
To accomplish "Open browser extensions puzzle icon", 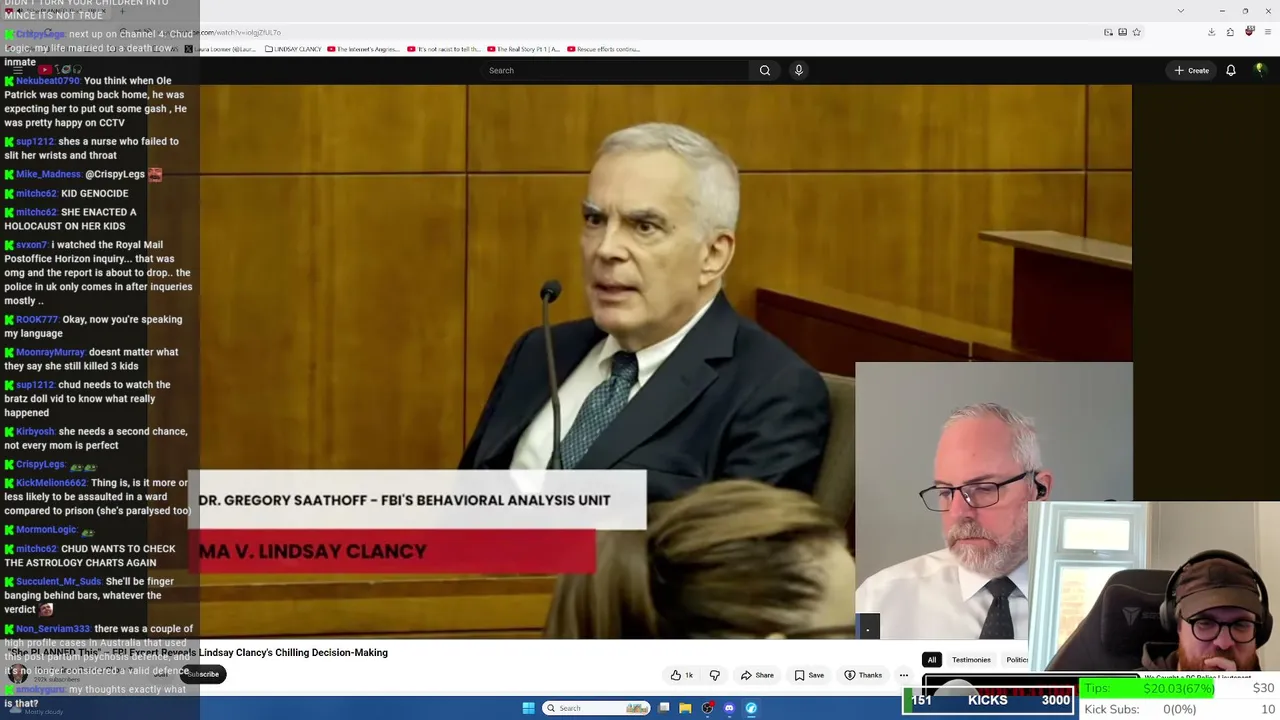I will coord(1230,32).
